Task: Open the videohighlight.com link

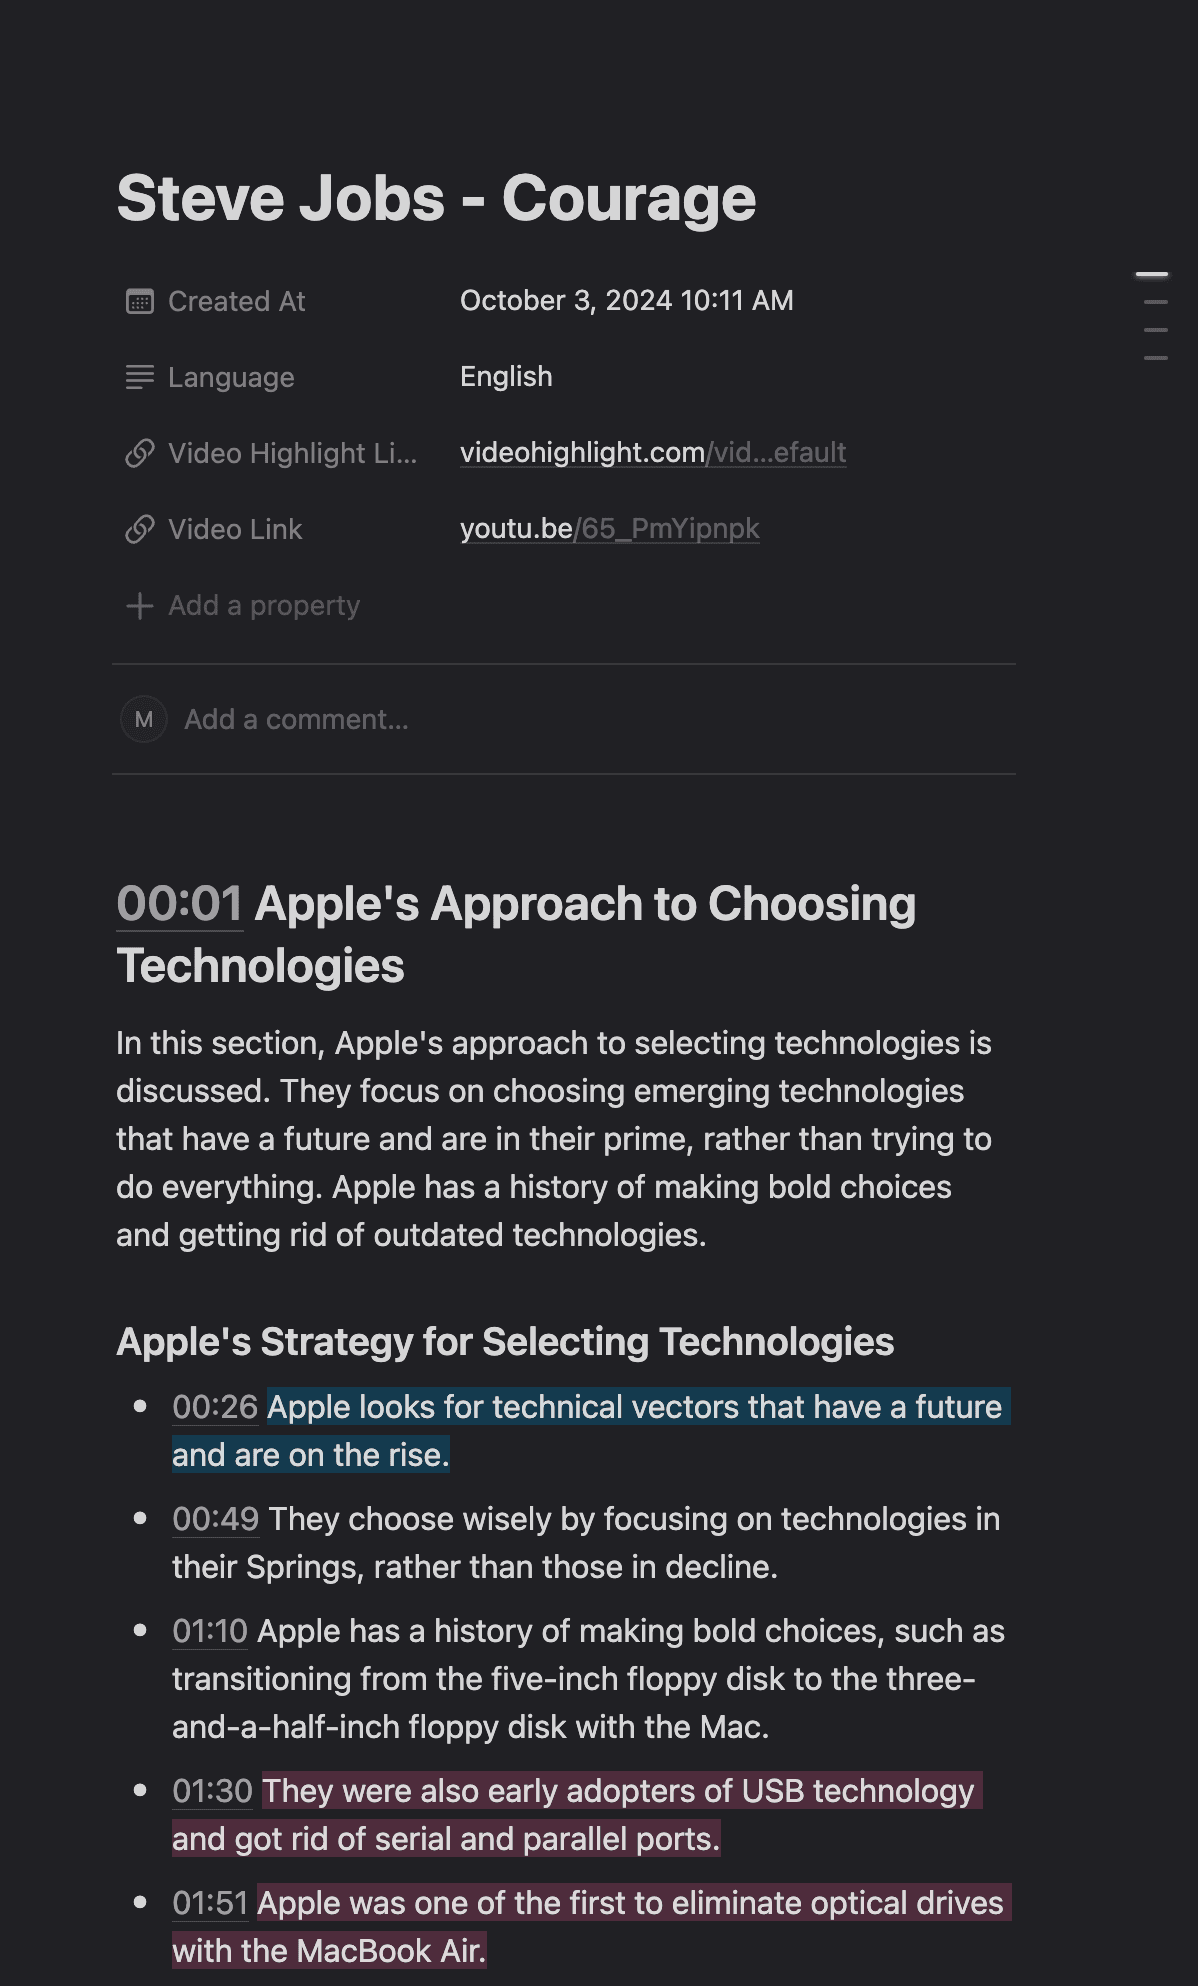Action: click(x=652, y=452)
